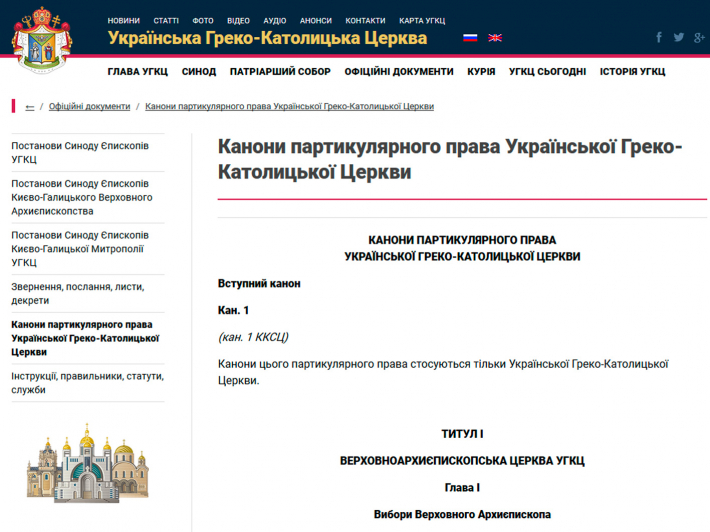Switch to the English flag language

[494, 38]
